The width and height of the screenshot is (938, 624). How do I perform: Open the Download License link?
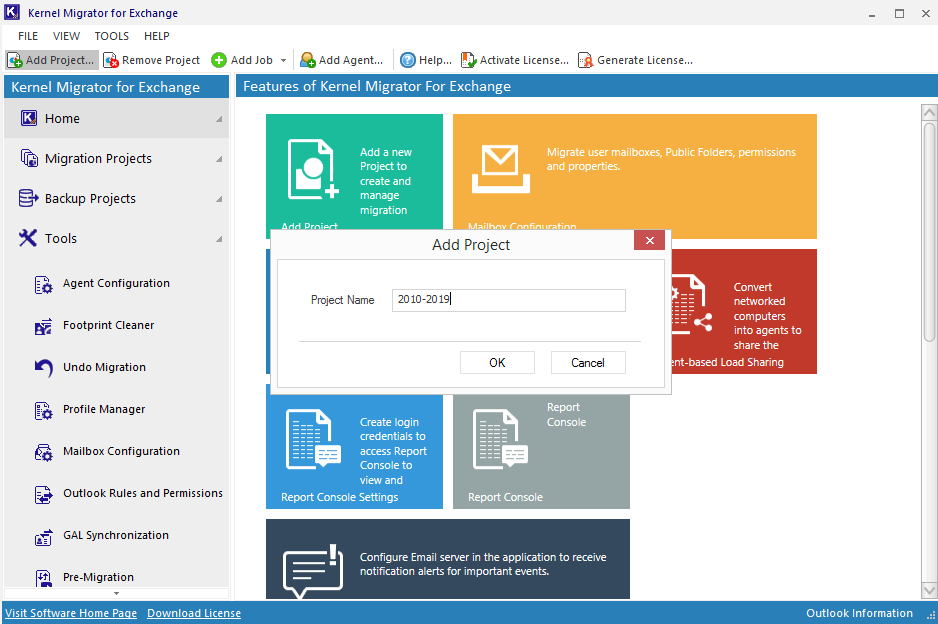194,613
